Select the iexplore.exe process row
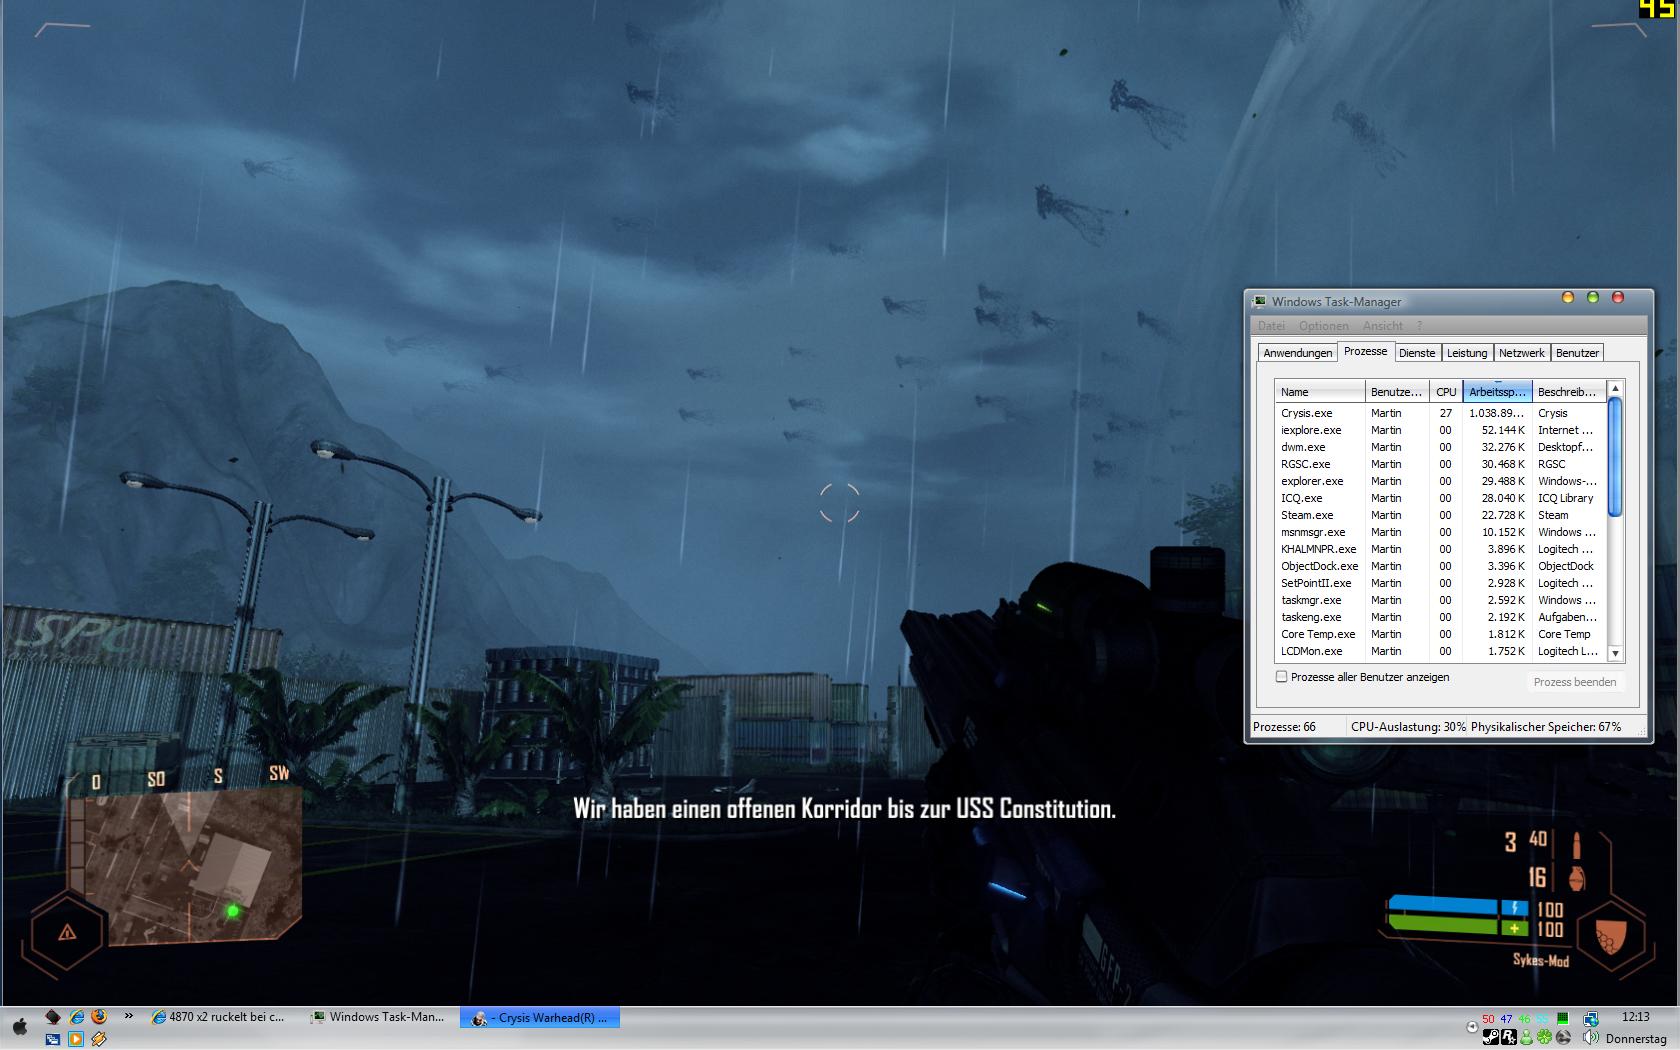 1440,430
